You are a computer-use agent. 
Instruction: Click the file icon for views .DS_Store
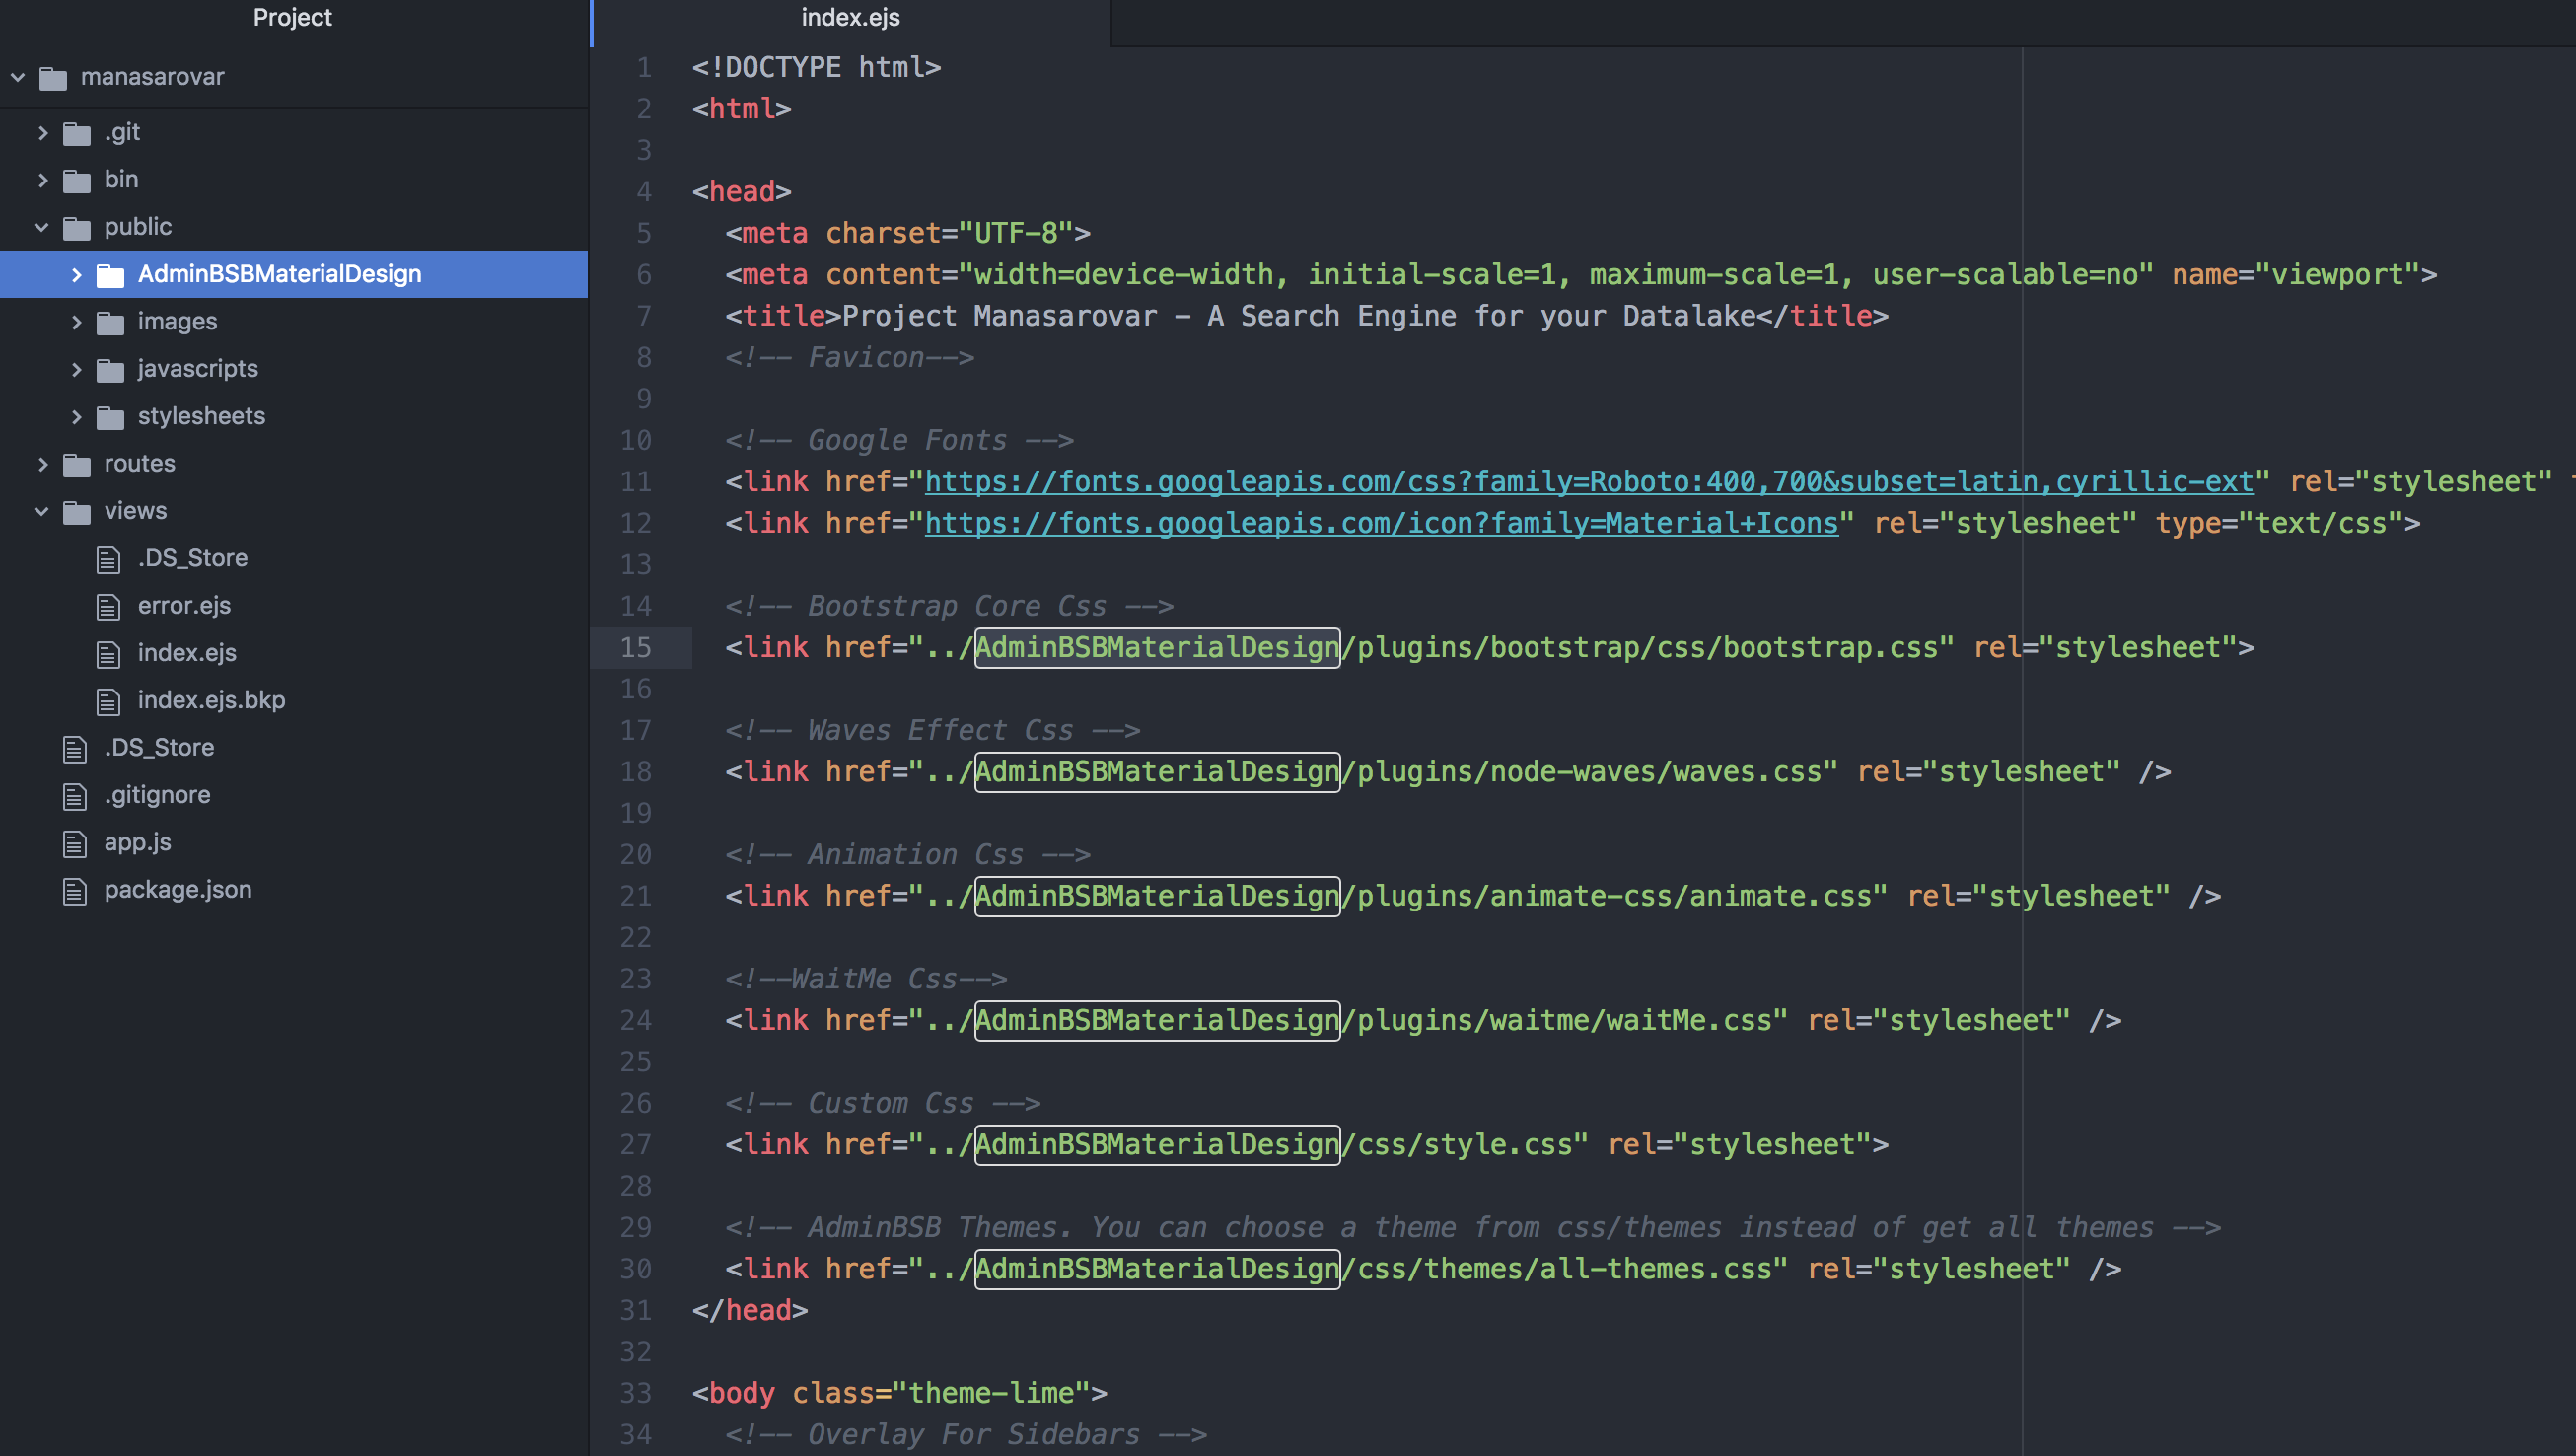(x=108, y=559)
